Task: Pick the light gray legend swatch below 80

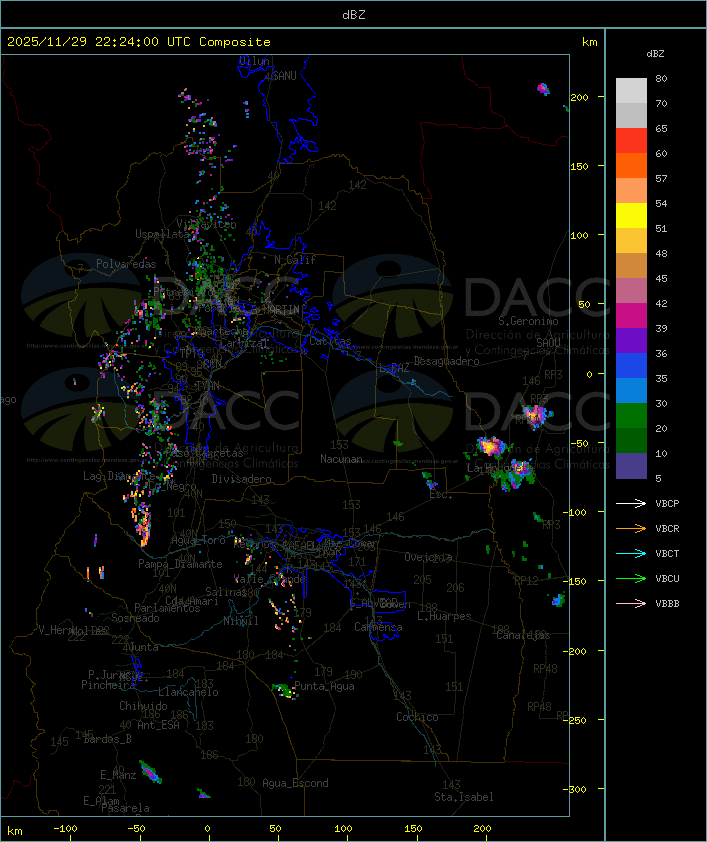Action: 631,90
